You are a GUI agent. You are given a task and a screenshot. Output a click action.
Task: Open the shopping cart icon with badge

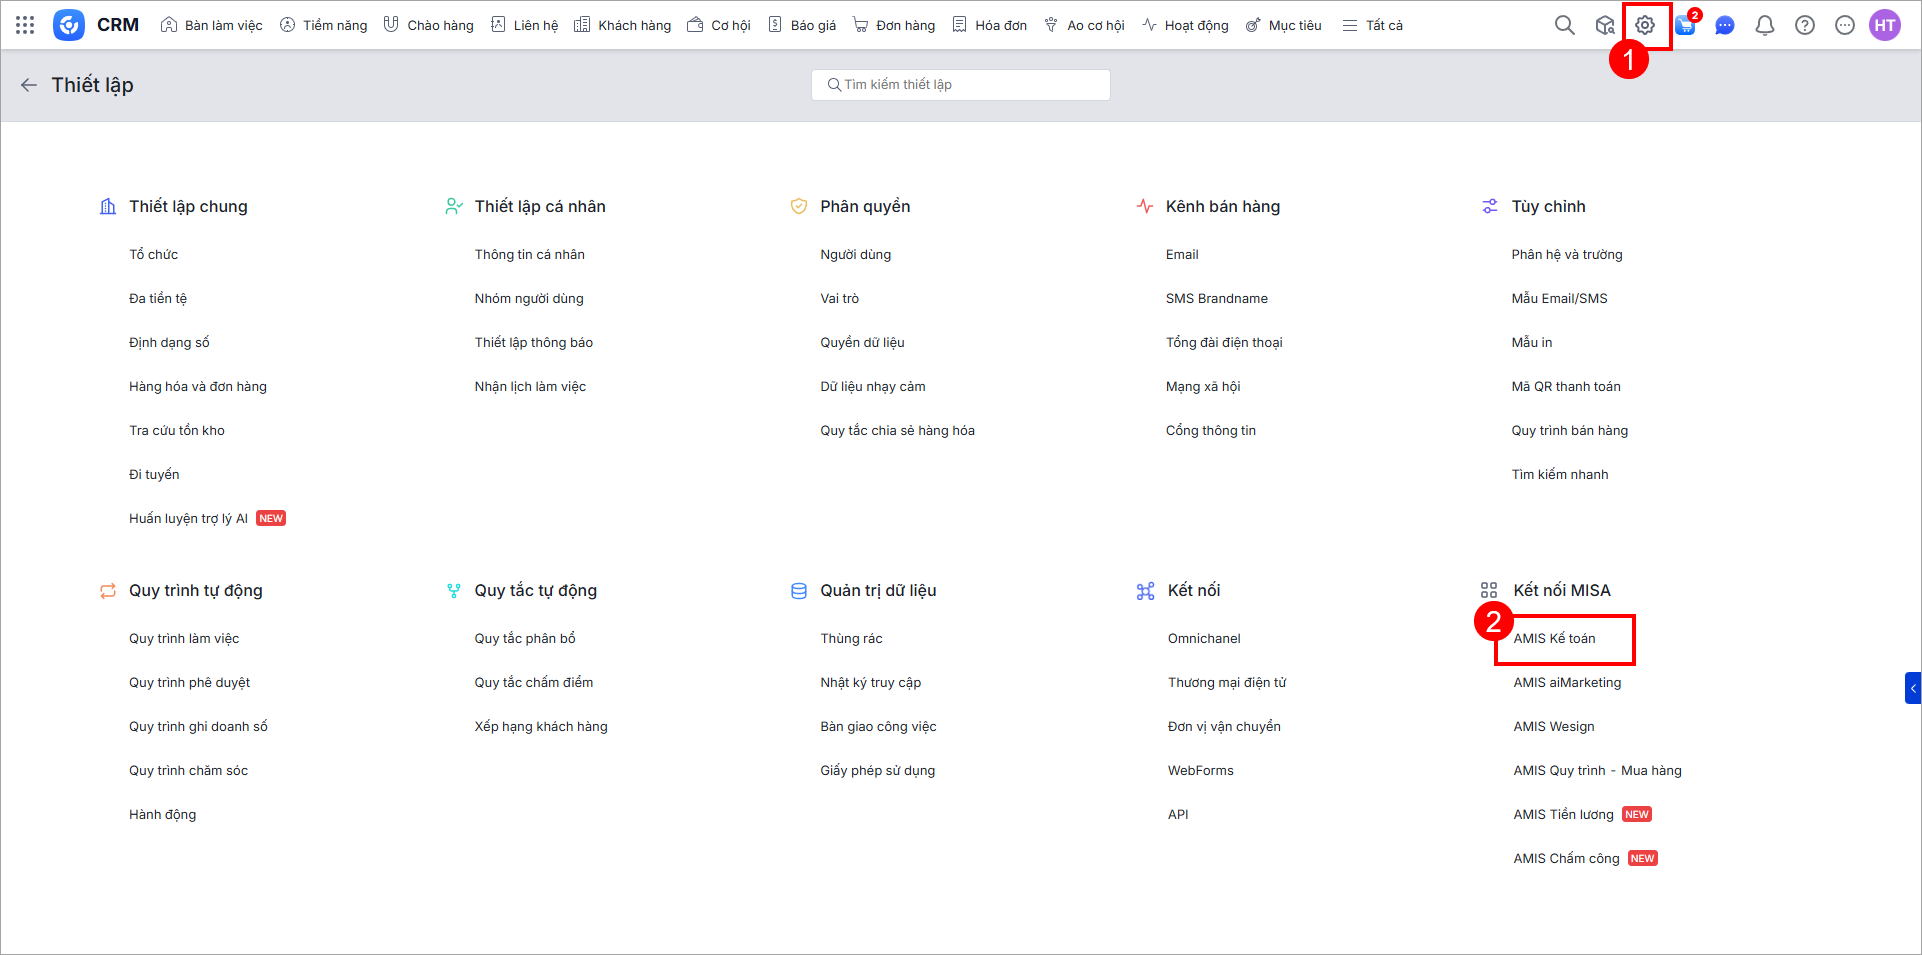pos(1685,25)
